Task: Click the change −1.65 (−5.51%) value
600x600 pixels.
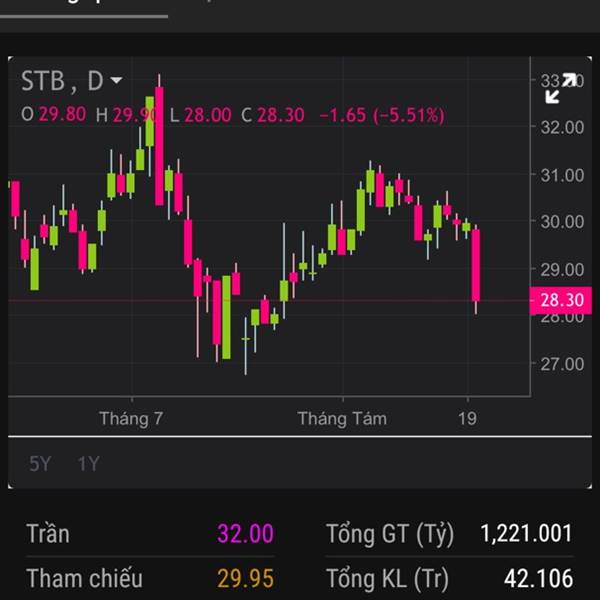Action: click(382, 115)
